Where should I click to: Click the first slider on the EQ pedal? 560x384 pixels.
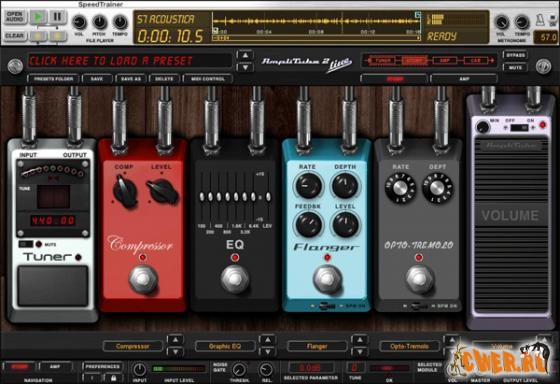click(202, 196)
